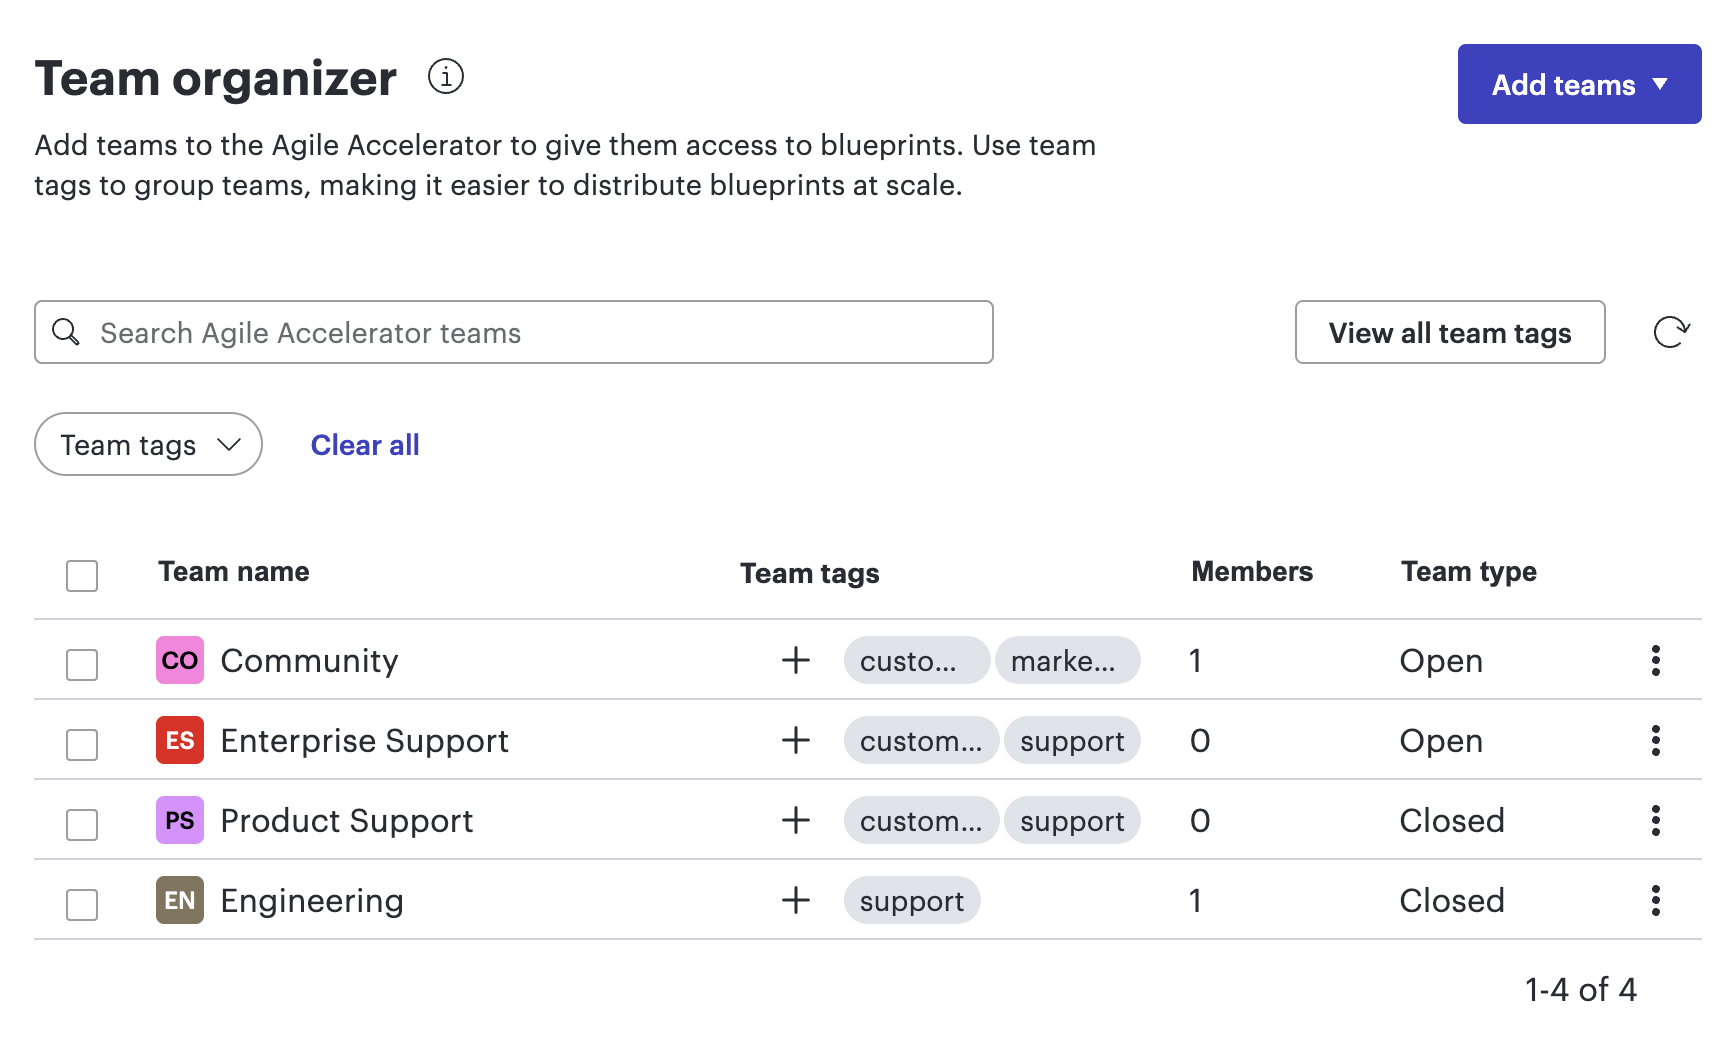
Task: Click the Product Support team avatar
Action: point(179,820)
